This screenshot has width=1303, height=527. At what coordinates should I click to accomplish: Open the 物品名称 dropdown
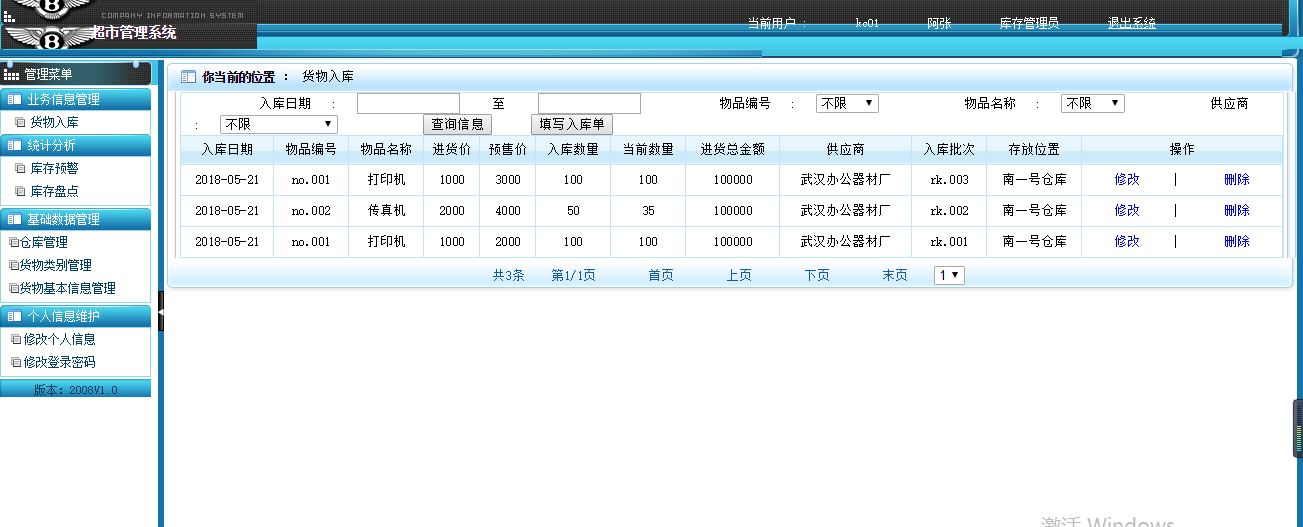1092,103
